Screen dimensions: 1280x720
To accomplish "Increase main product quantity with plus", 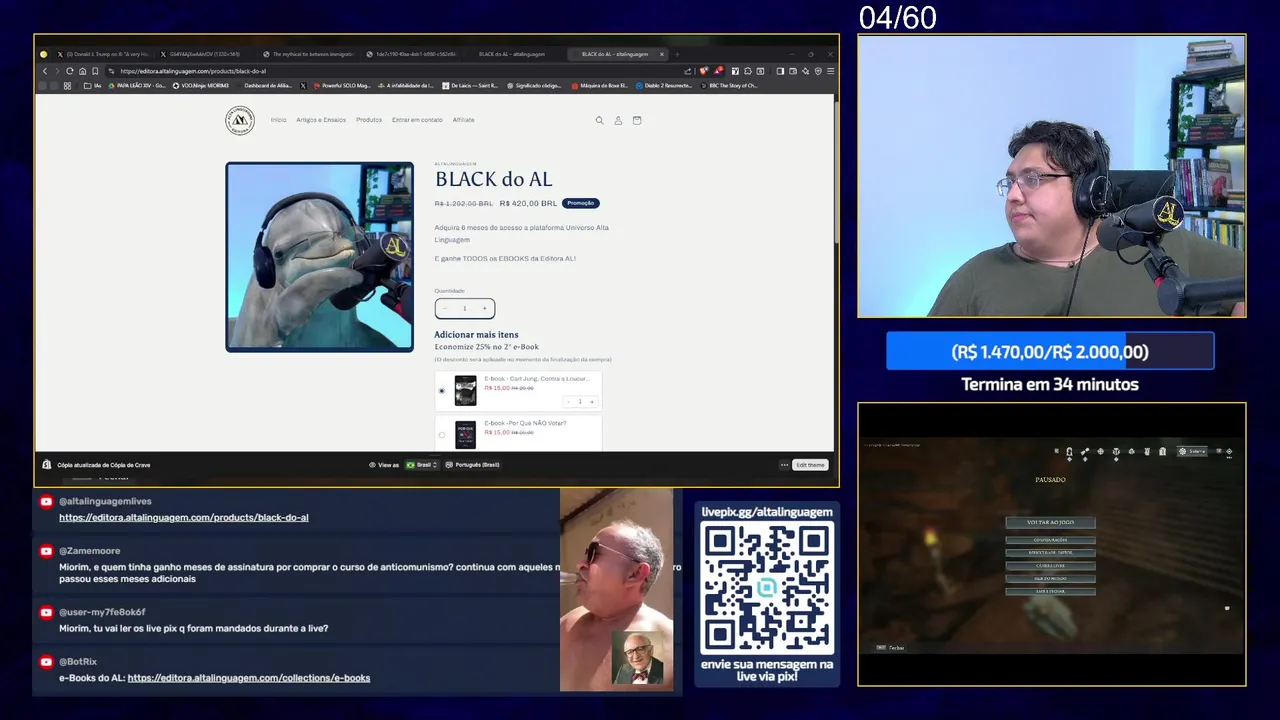I will coord(485,308).
